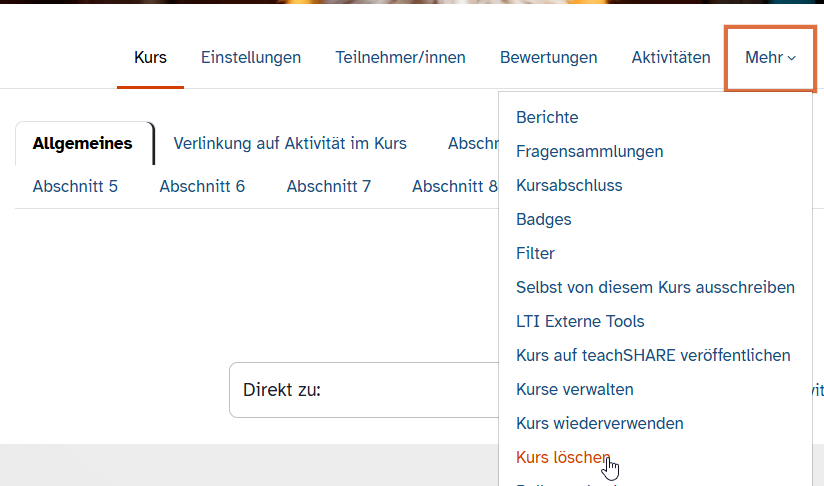This screenshot has height=486, width=824.
Task: Open the Bewertungen tab
Action: pyautogui.click(x=548, y=58)
